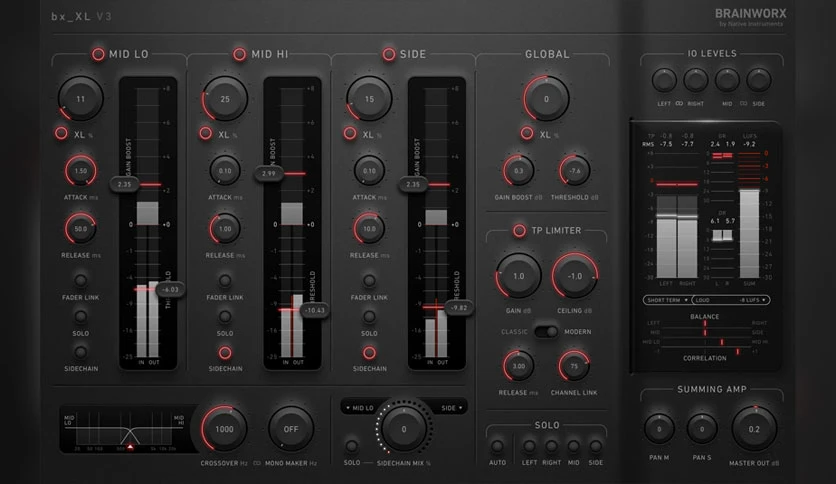
Task: Click the Sidechain Mix Solo button
Action: [351, 446]
